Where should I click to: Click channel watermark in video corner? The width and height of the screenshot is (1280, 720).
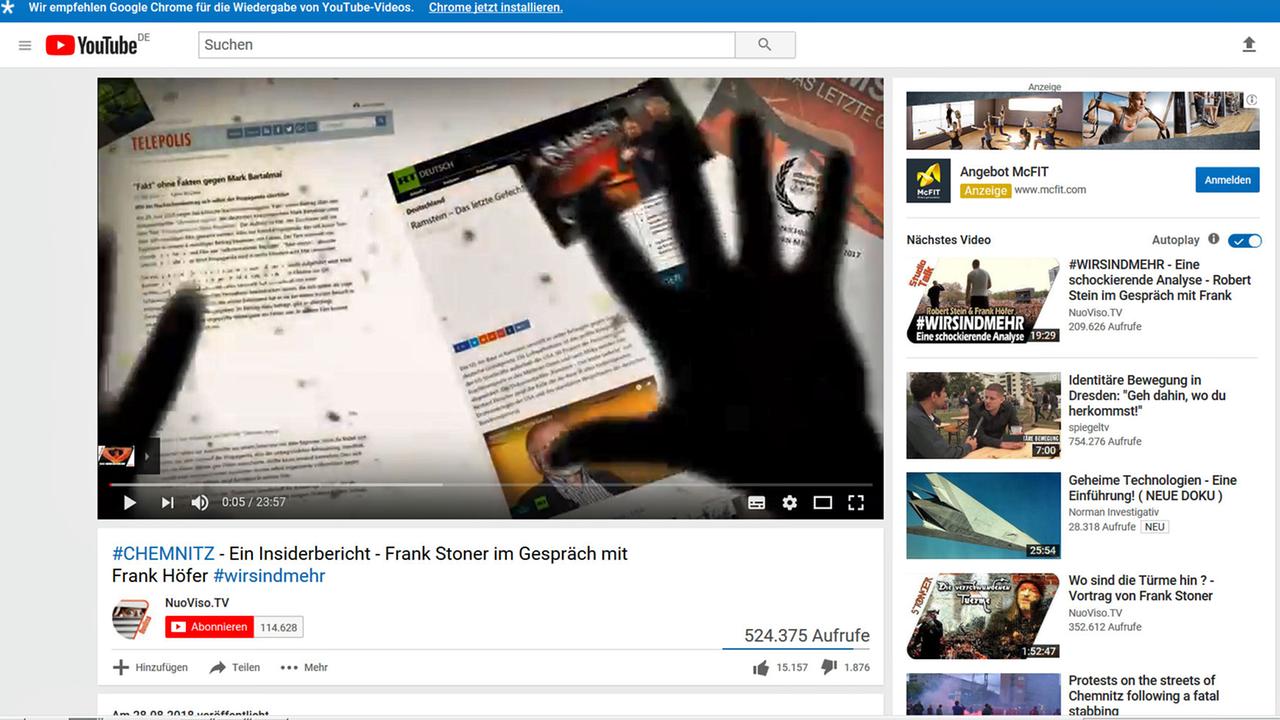(116, 456)
